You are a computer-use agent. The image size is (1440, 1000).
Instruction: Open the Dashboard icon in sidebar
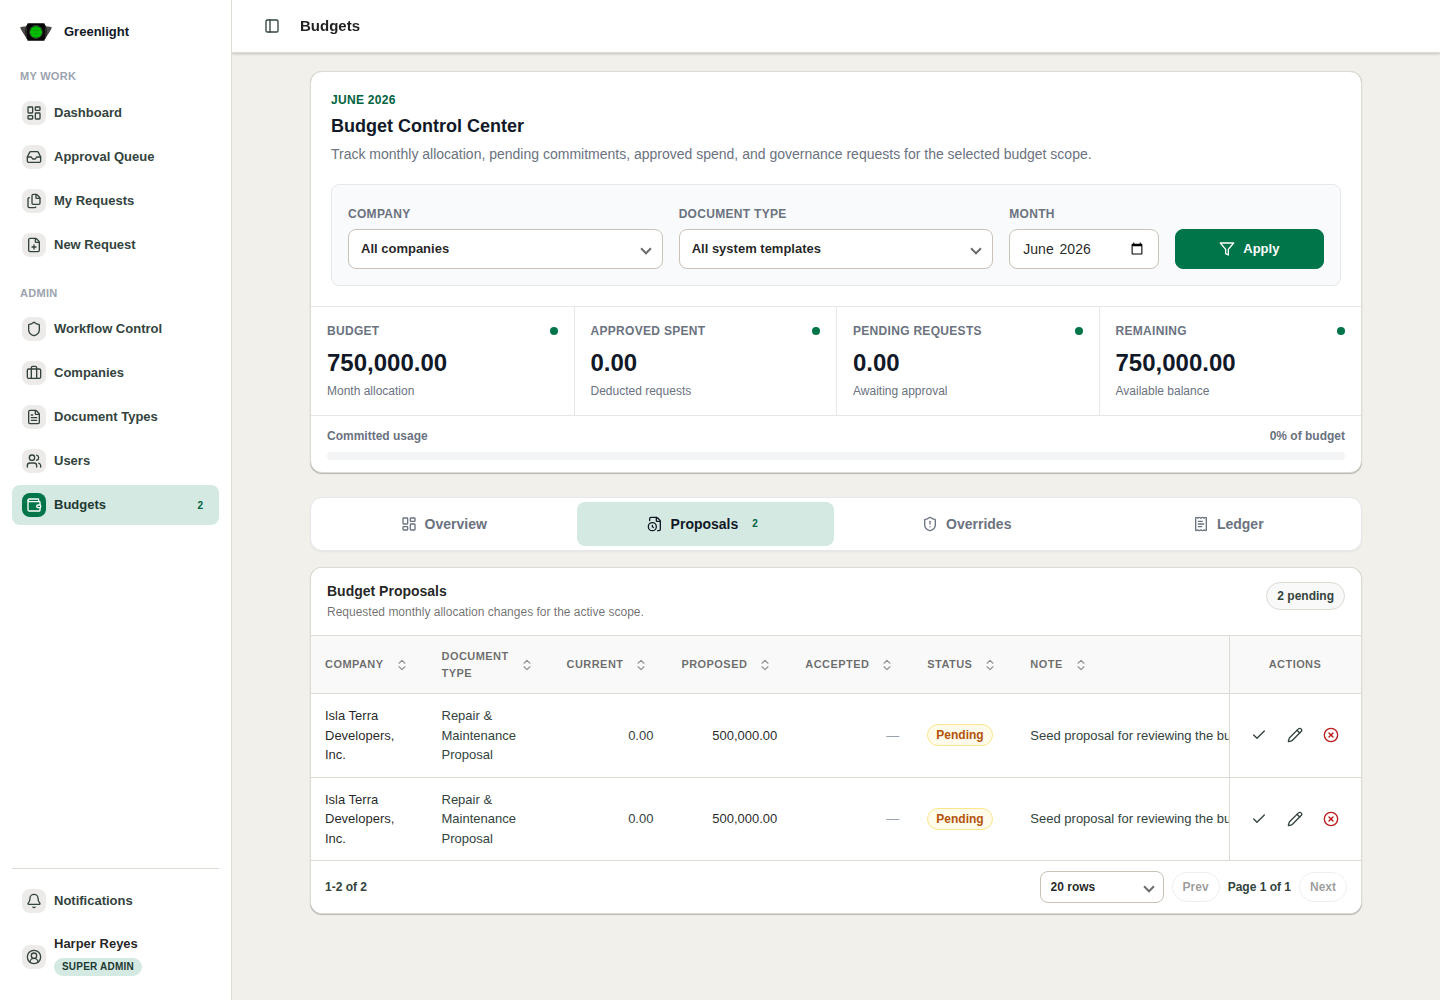pyautogui.click(x=34, y=113)
